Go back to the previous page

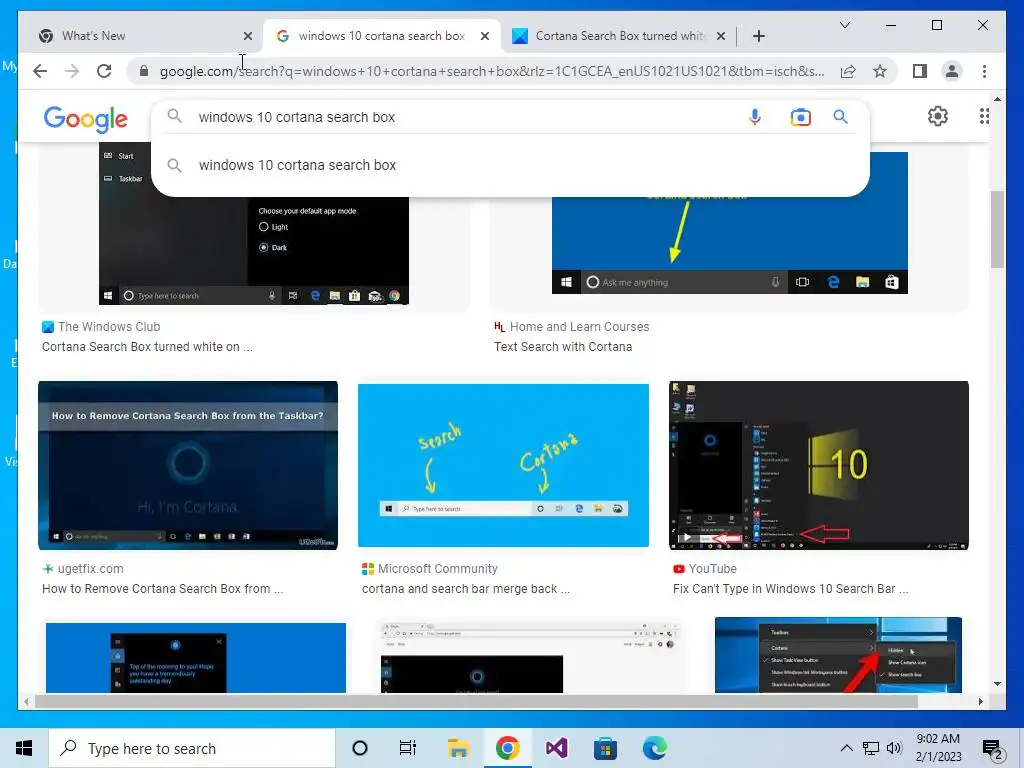(40, 71)
